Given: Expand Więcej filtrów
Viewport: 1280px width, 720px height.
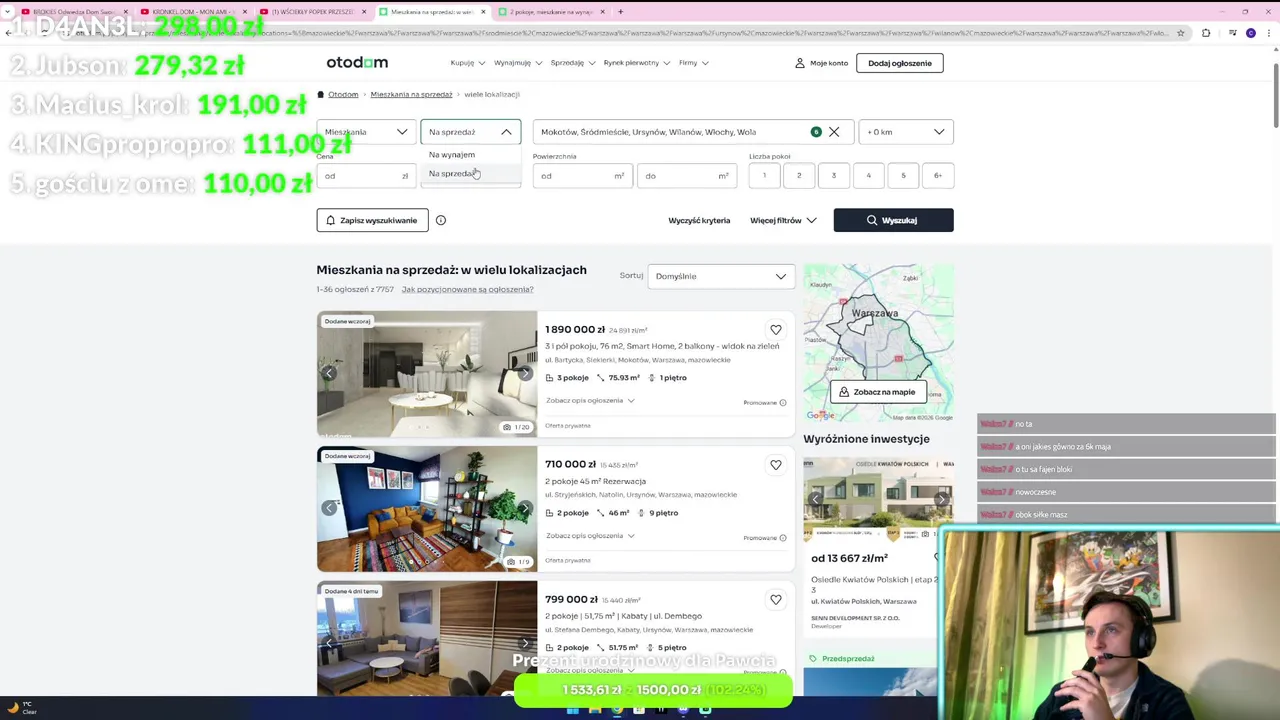Looking at the screenshot, I should [783, 220].
